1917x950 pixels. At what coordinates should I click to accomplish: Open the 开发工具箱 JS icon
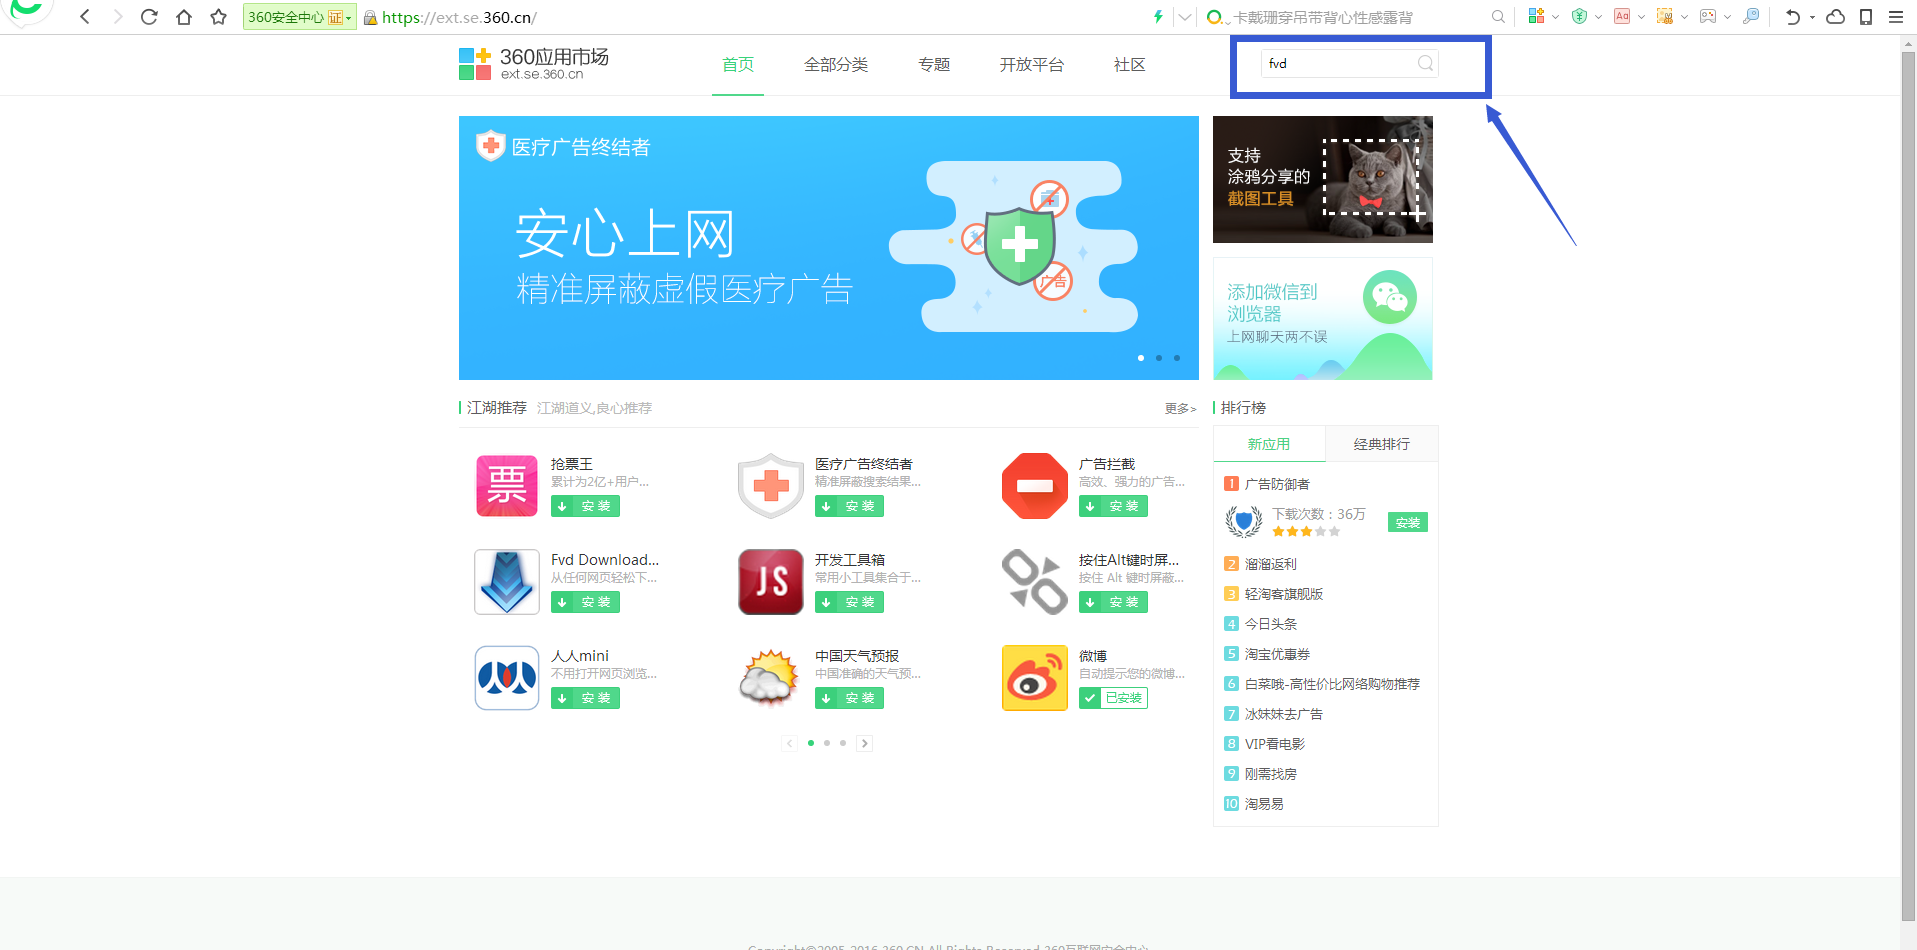pos(771,582)
